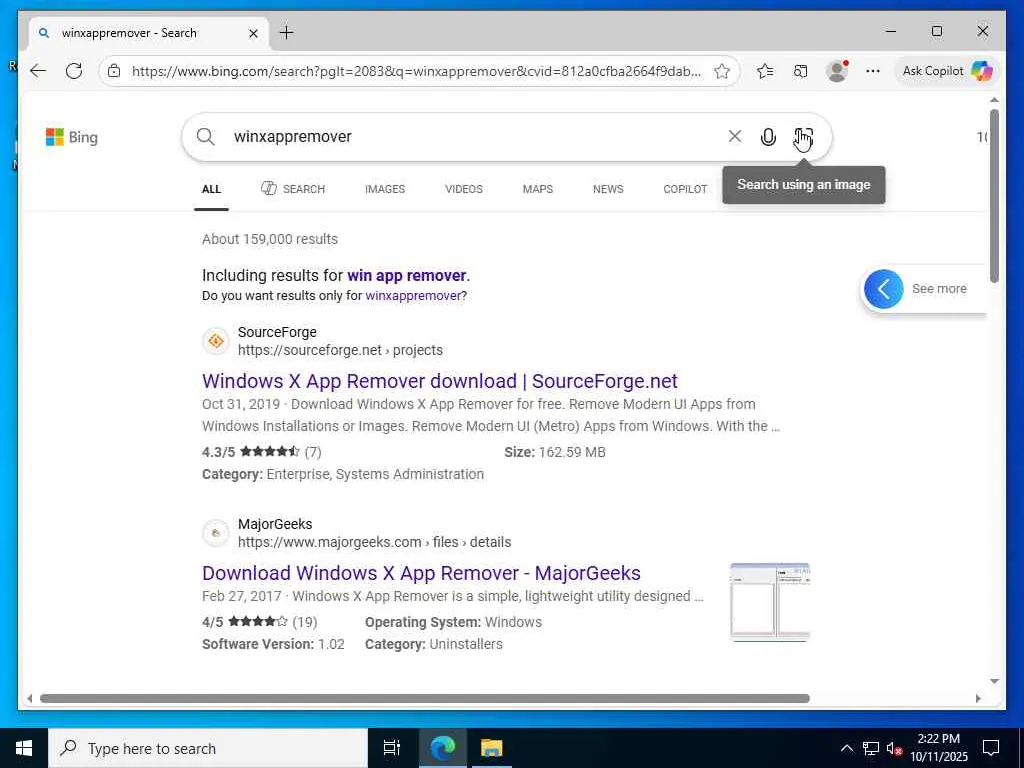
Task: Switch to the SEARCH tab
Action: [x=293, y=189]
